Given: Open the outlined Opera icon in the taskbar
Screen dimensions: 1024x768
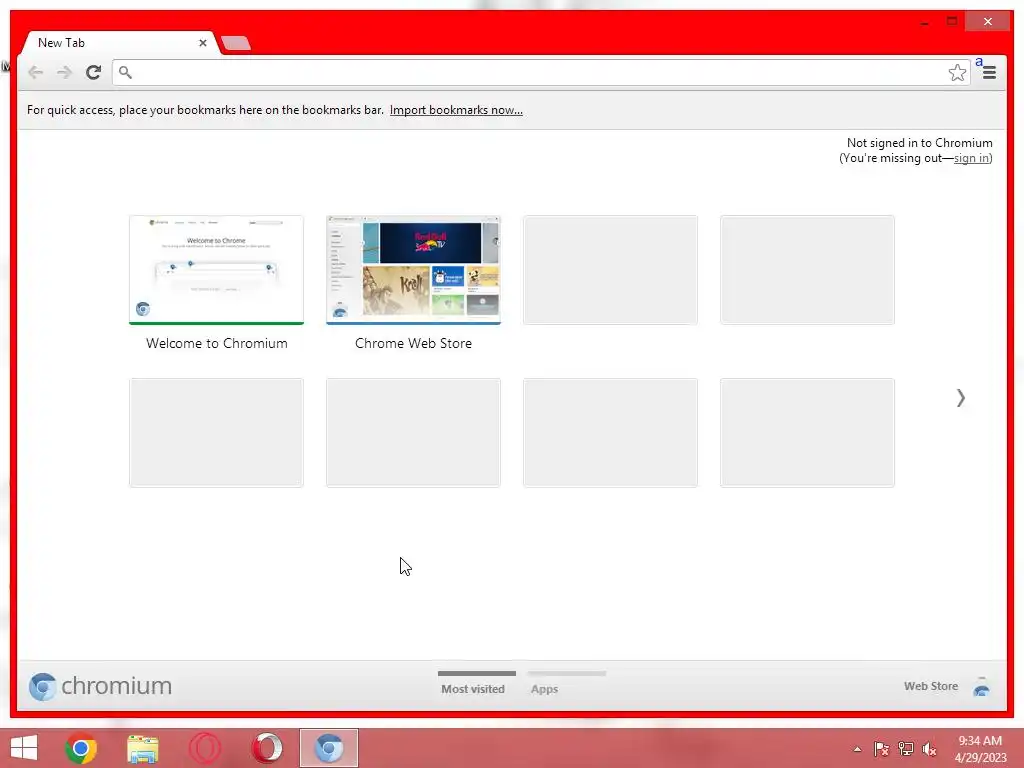Looking at the screenshot, I should [204, 748].
